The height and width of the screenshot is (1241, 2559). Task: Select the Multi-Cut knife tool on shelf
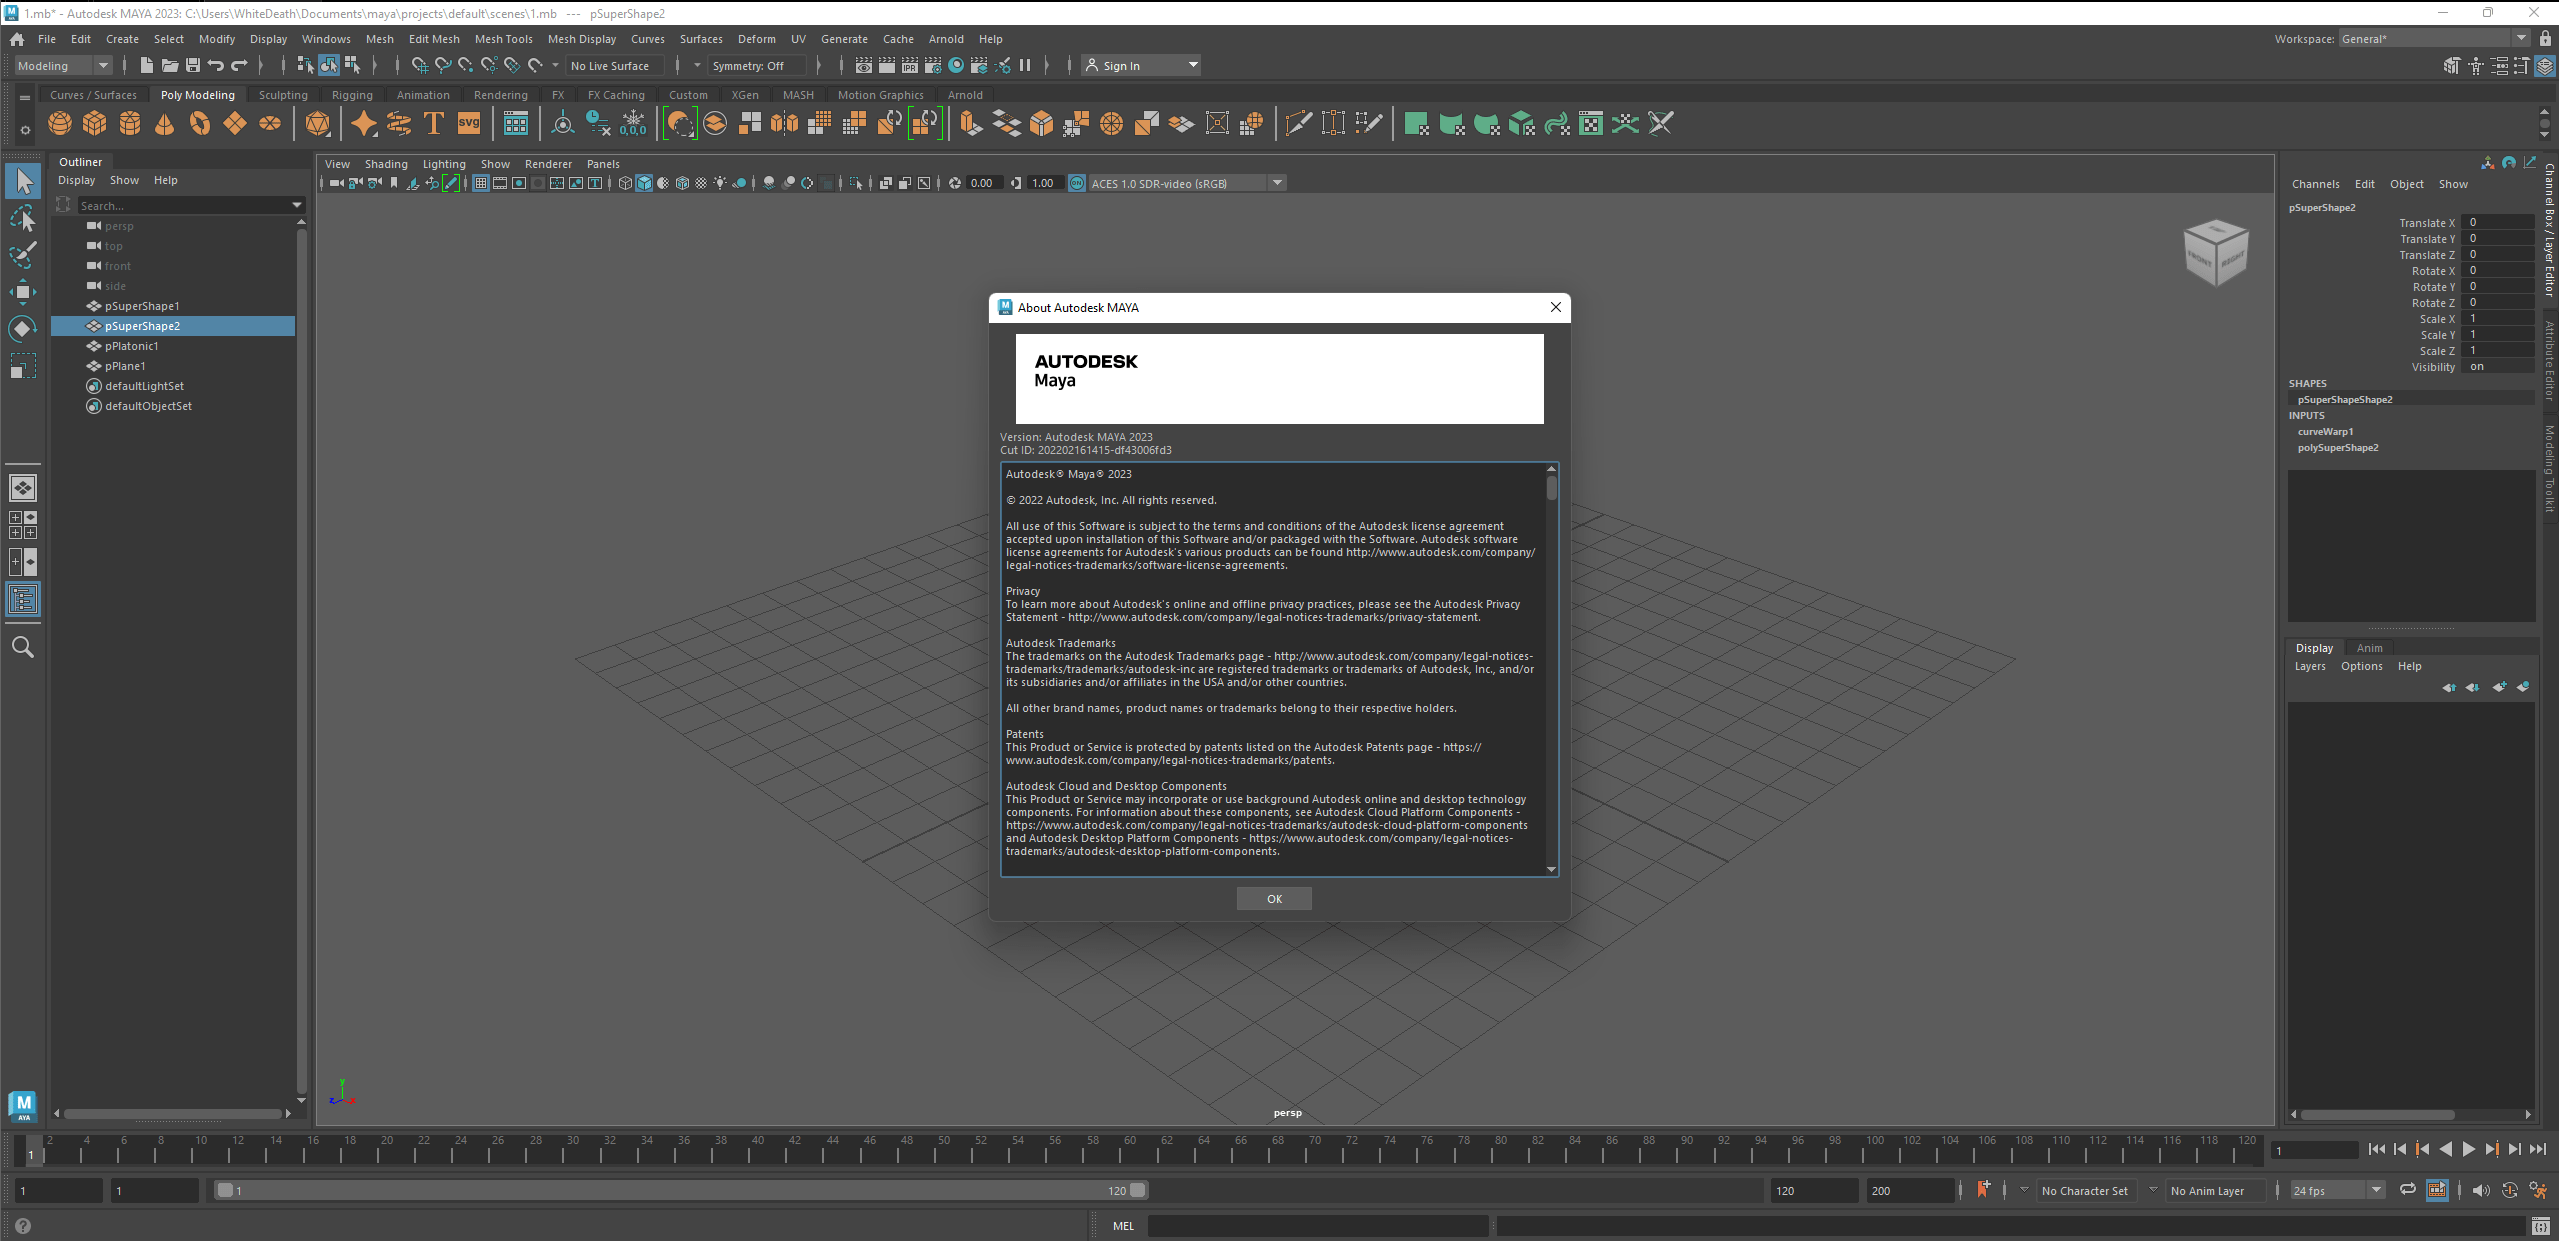click(1298, 123)
